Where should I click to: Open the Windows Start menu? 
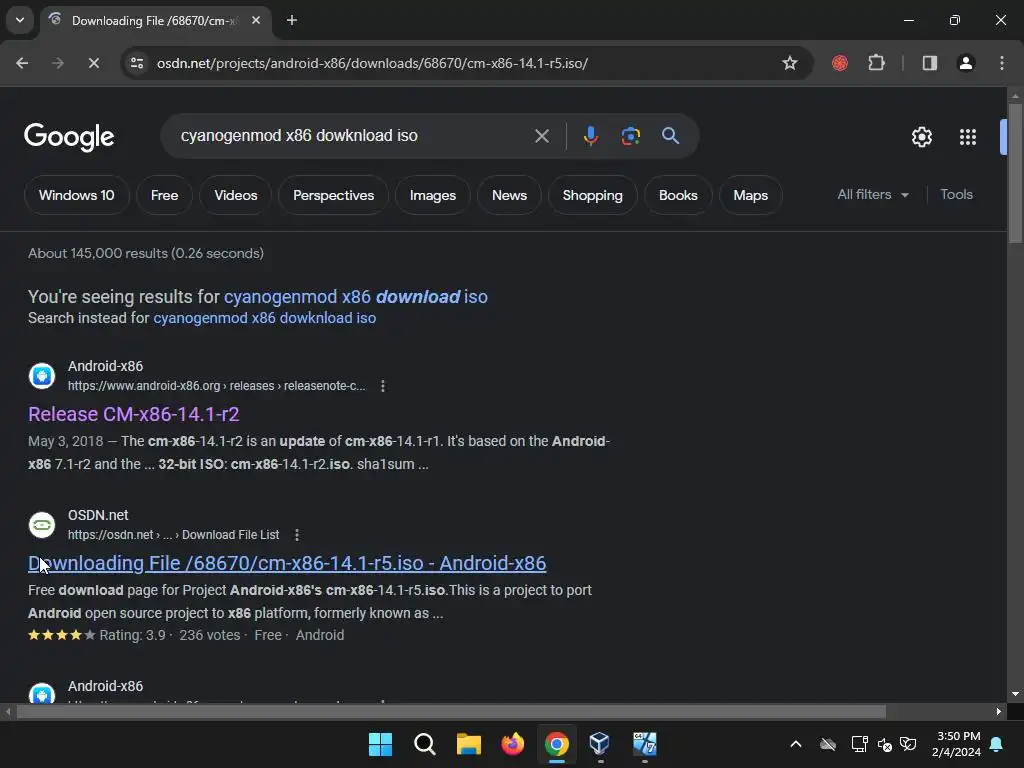pos(380,744)
